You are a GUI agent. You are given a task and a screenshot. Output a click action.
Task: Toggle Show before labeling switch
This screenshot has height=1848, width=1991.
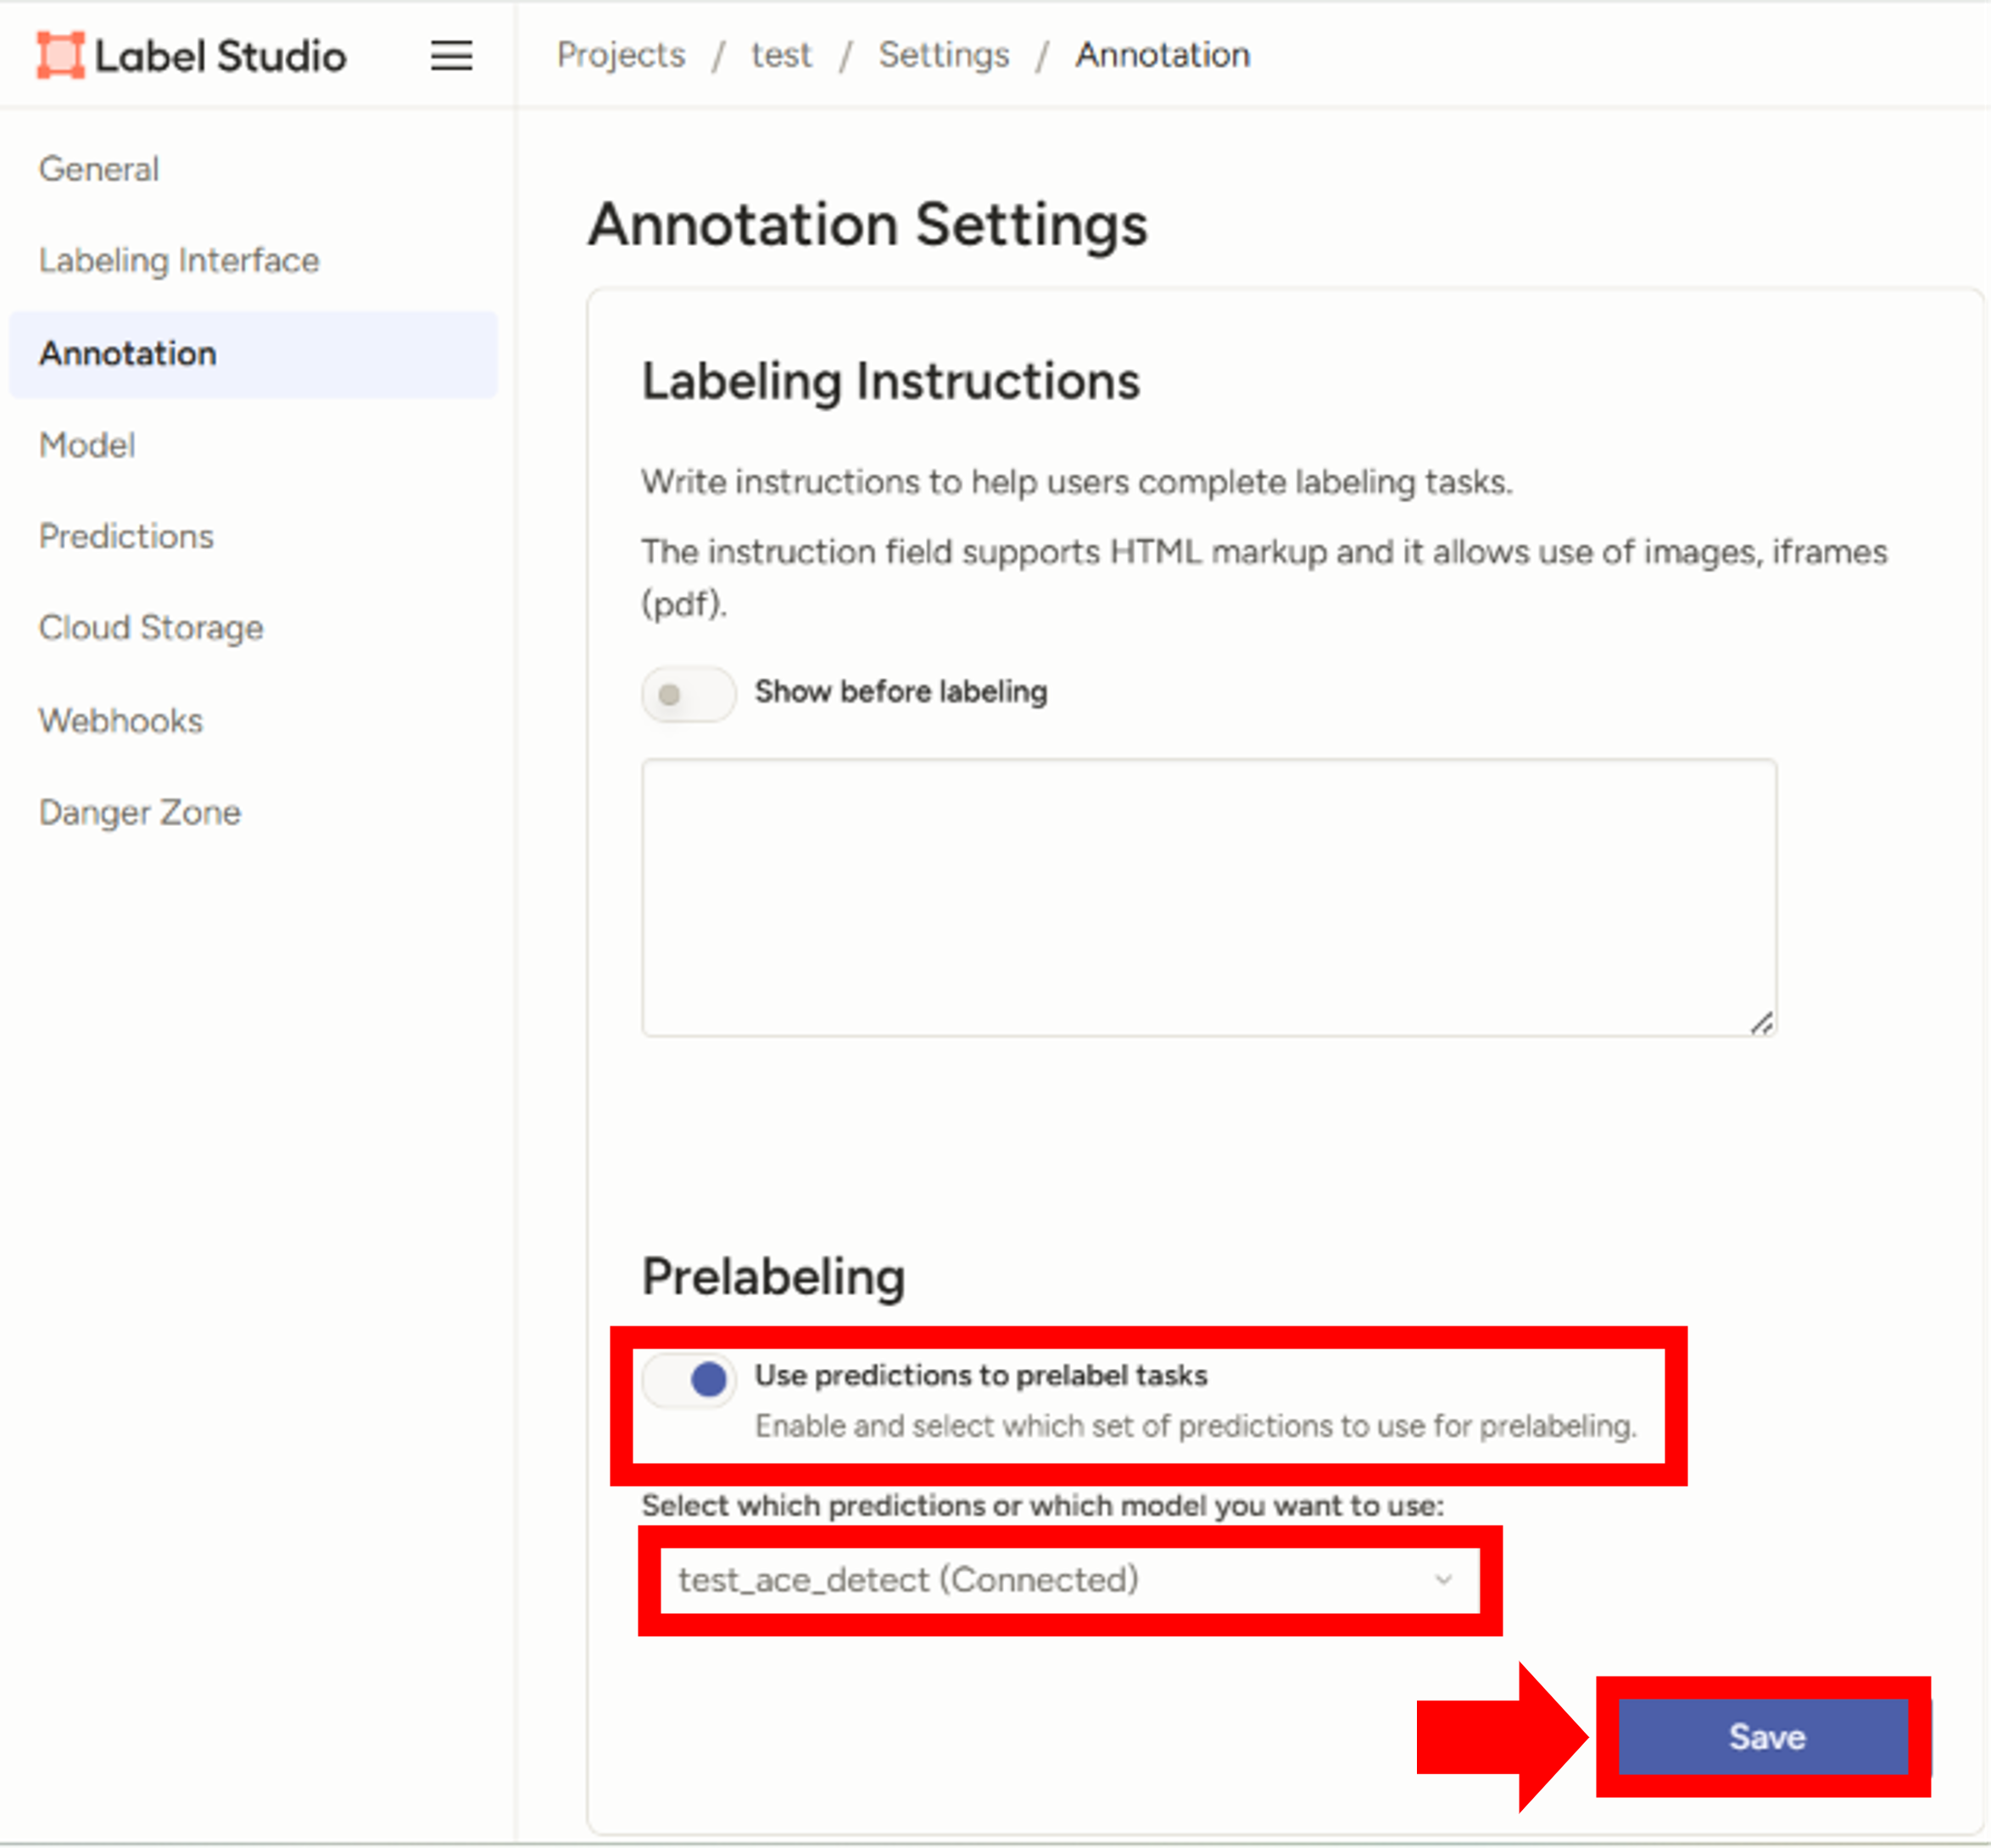click(x=688, y=693)
